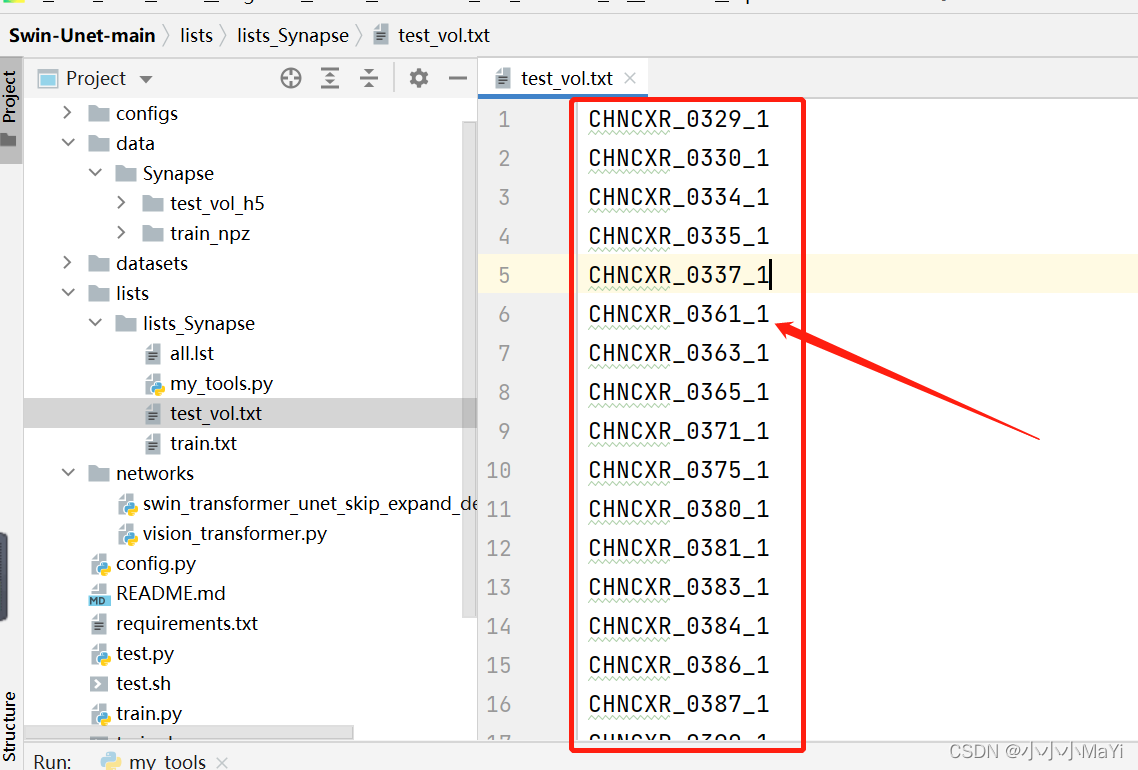Click the Expand All icon in Project panel
The image size is (1138, 770).
click(330, 78)
